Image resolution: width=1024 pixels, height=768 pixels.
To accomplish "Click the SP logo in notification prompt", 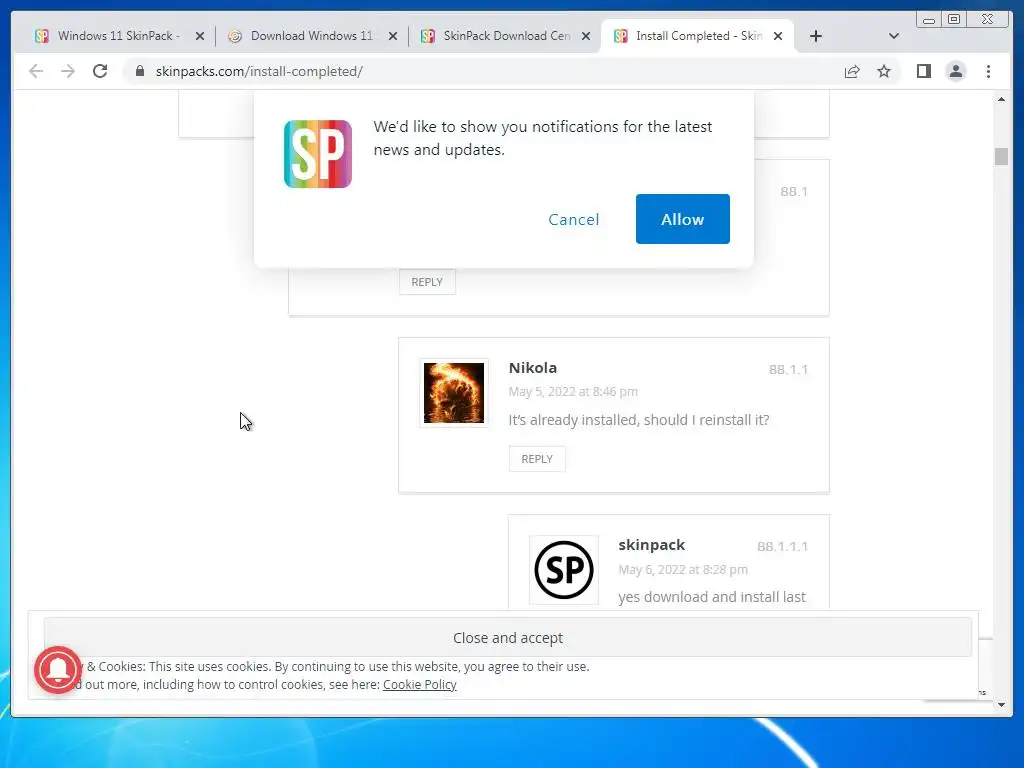I will click(318, 154).
